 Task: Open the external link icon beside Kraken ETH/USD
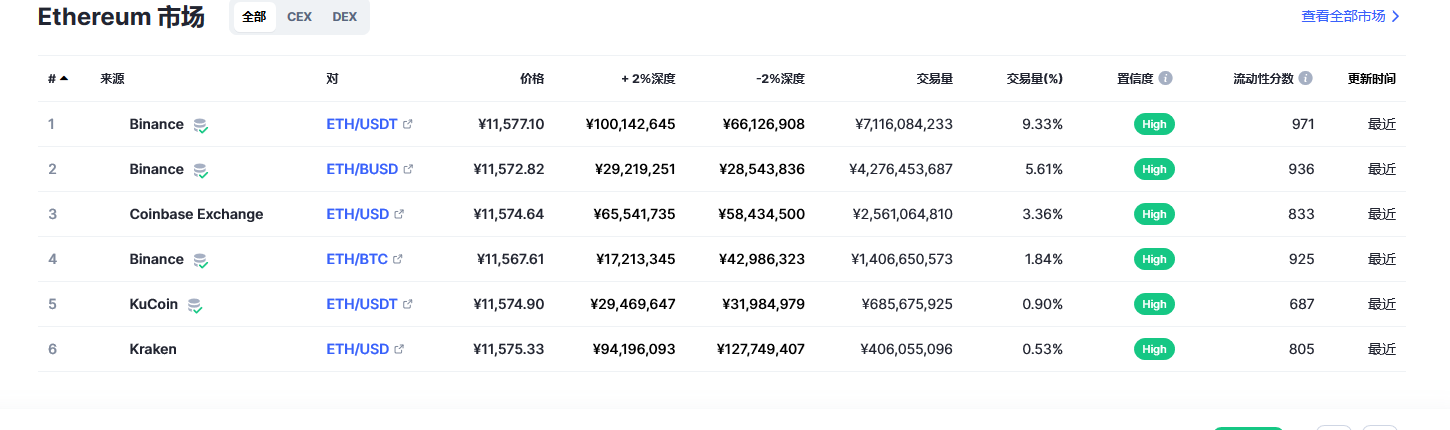coord(399,350)
